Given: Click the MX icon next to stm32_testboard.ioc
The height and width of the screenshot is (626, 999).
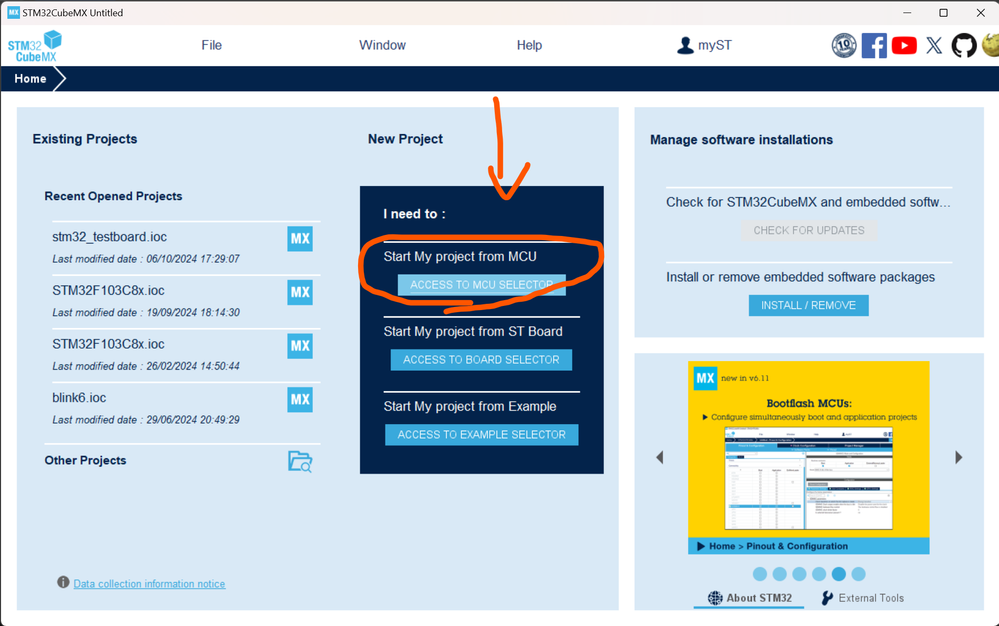Looking at the screenshot, I should tap(300, 239).
